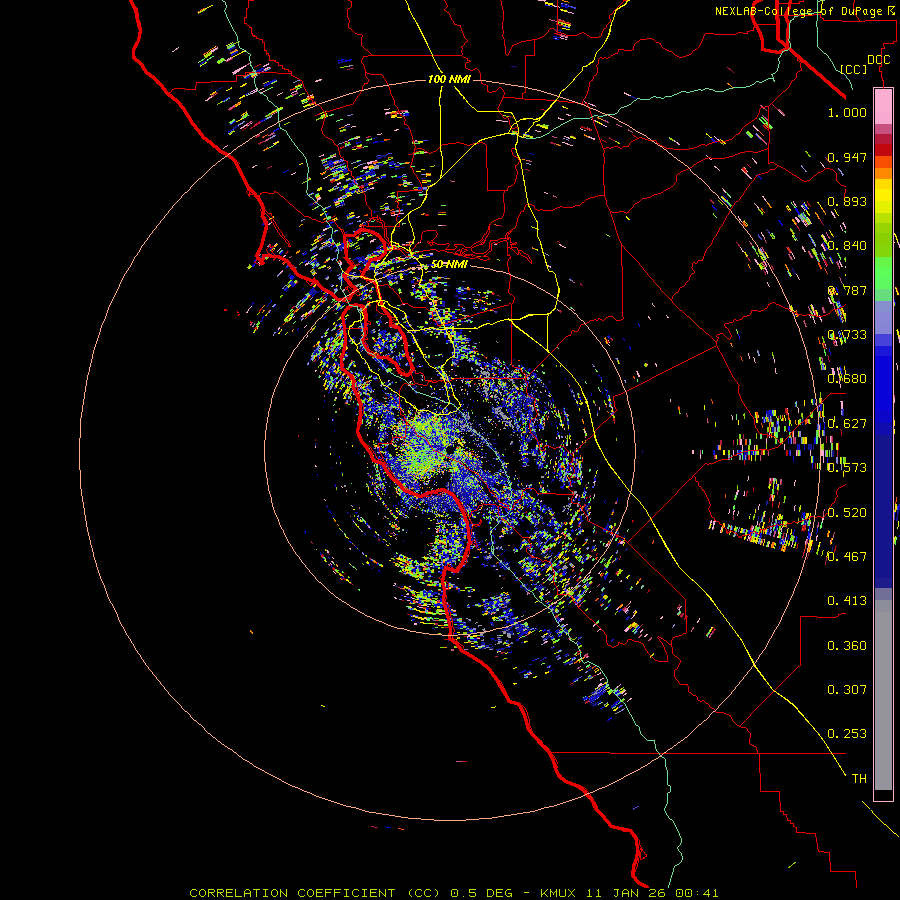This screenshot has width=900, height=900.
Task: Click the 50 NMI range ring label
Action: click(449, 265)
